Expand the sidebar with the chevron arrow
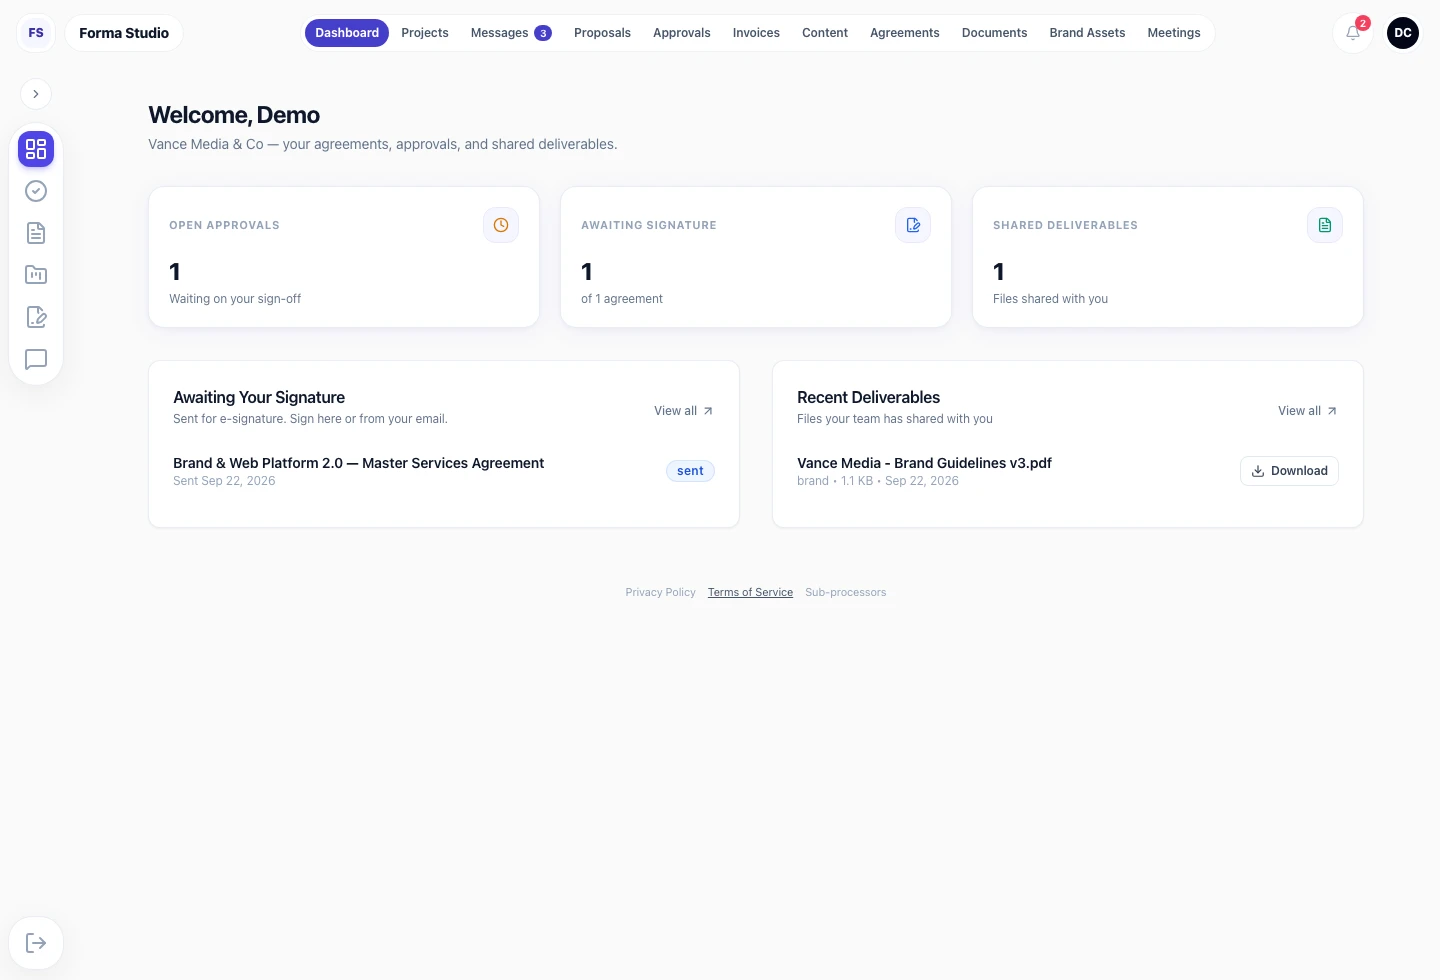 point(36,94)
